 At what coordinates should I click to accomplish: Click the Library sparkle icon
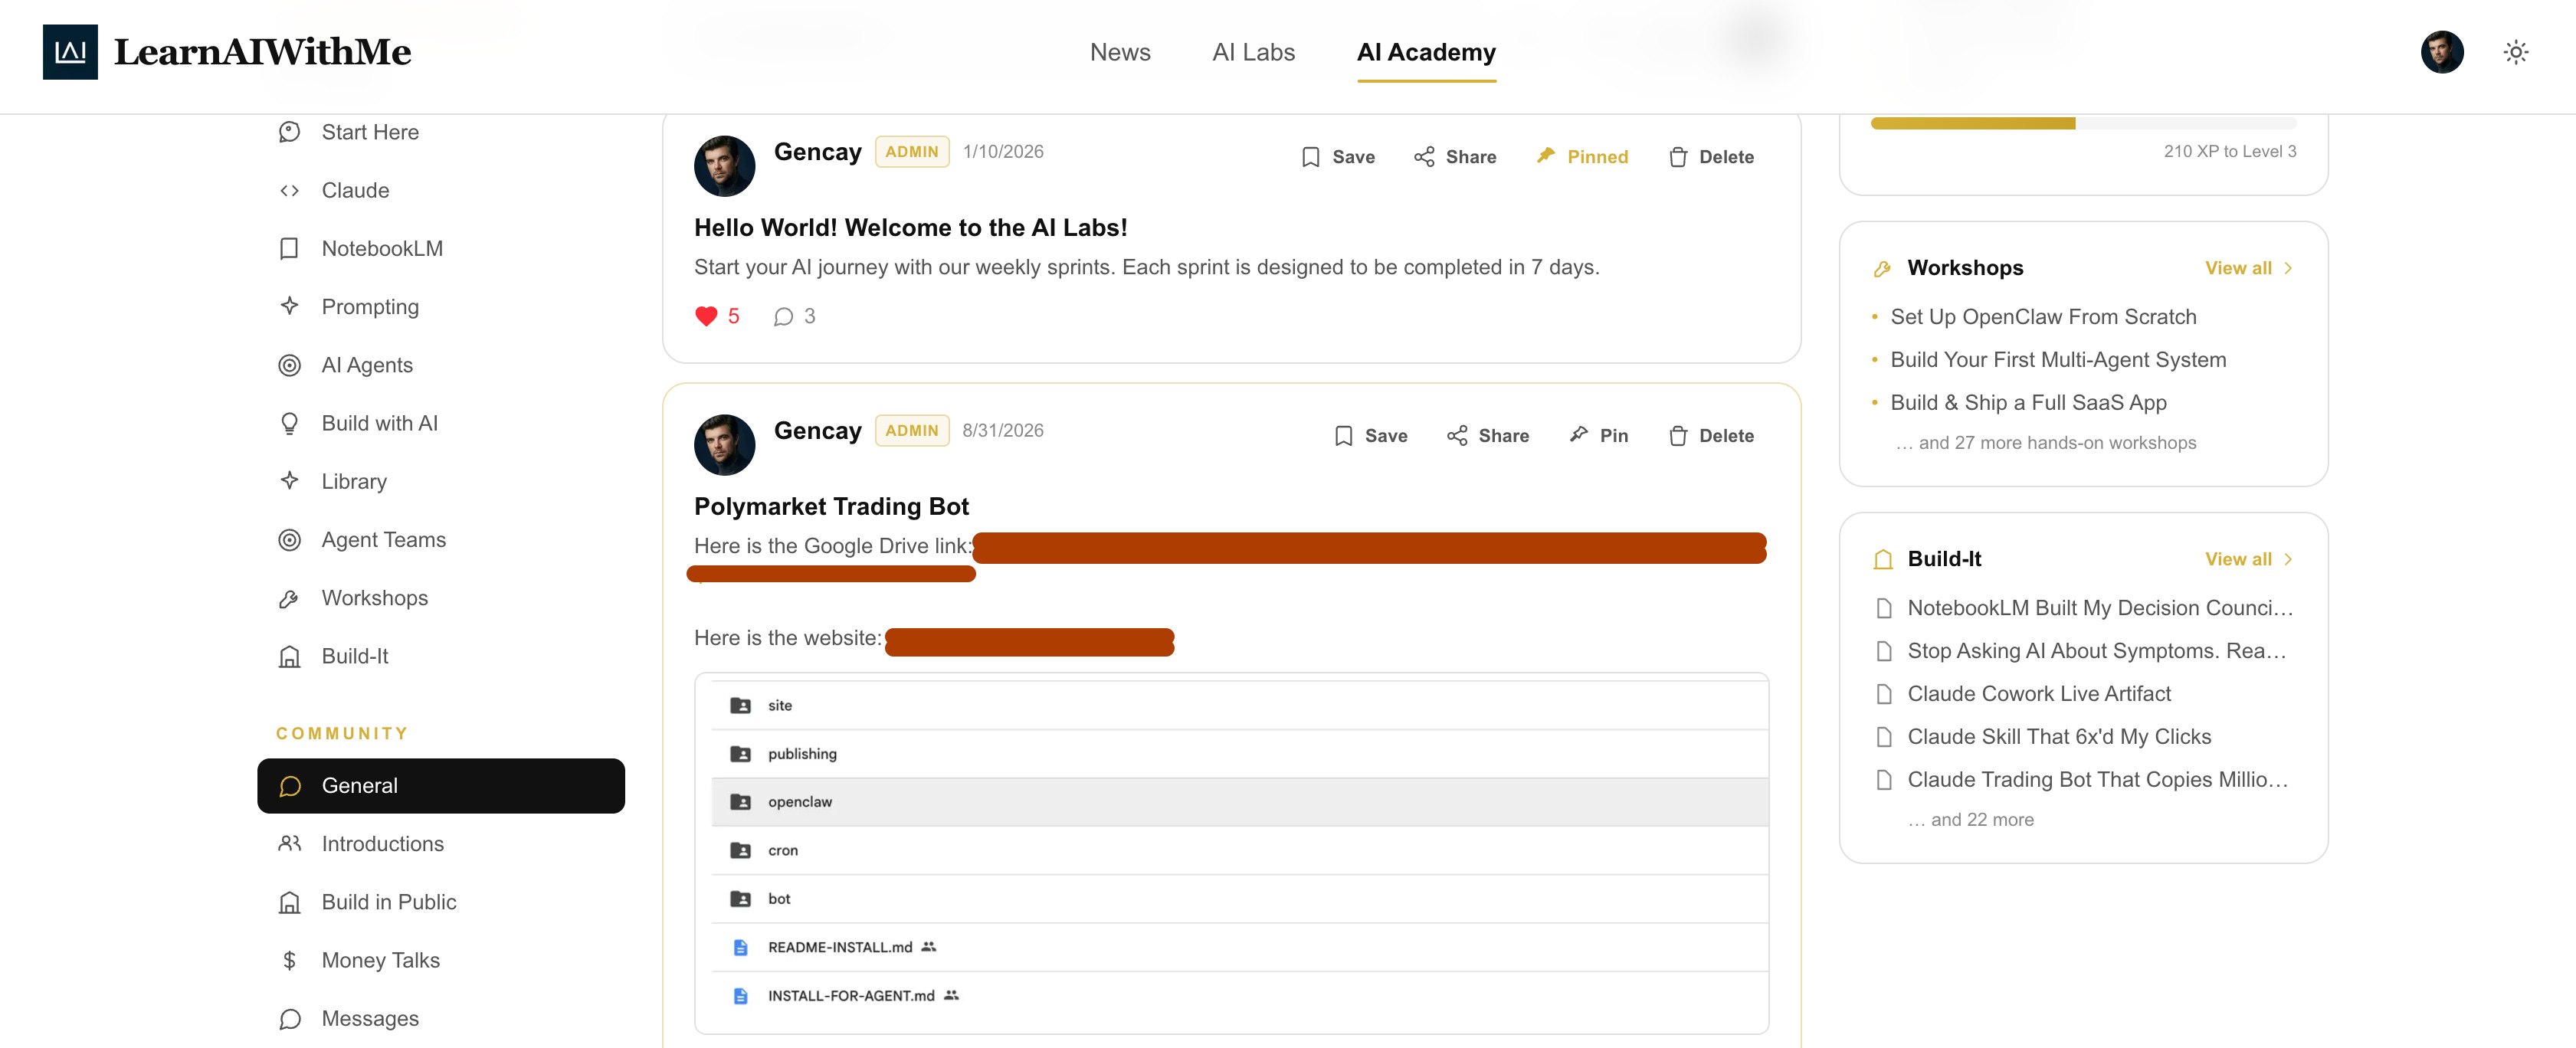click(289, 481)
